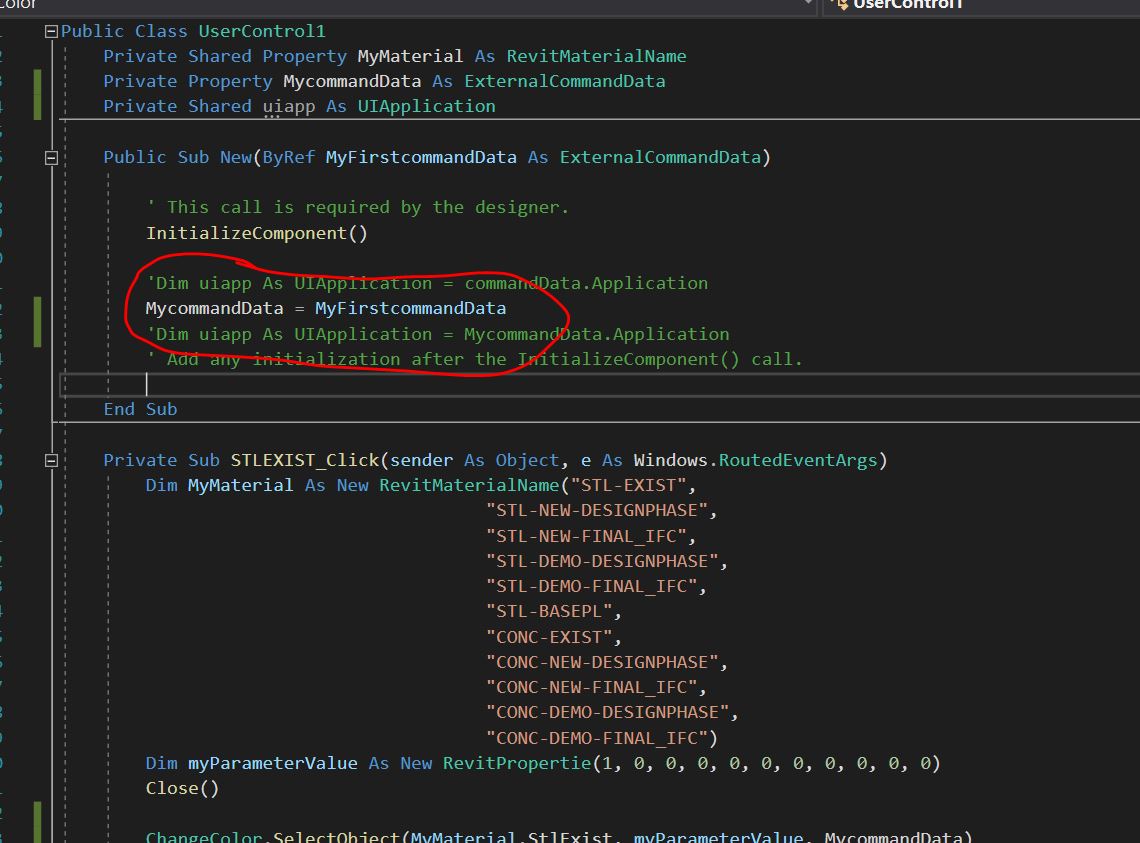
Task: Click the RevitMaterialName type name
Action: point(596,56)
